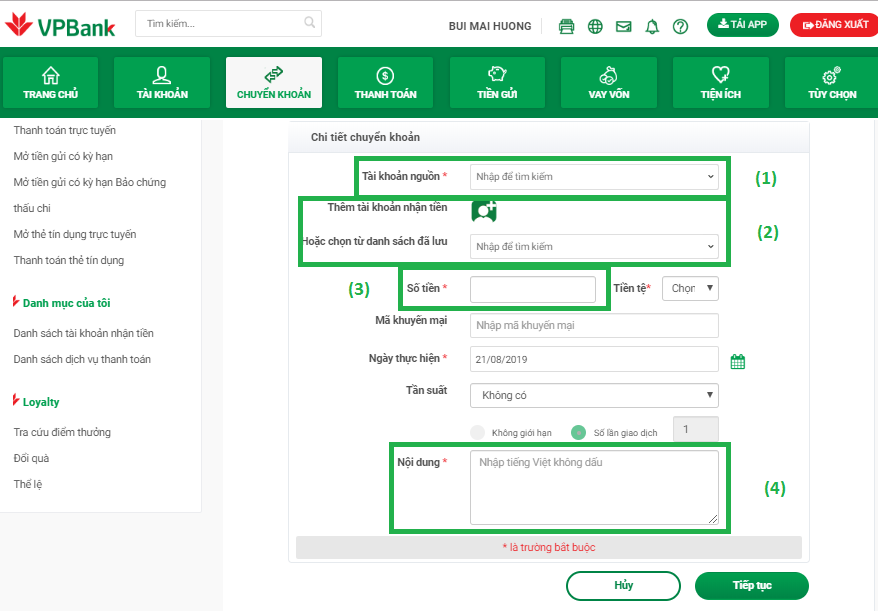This screenshot has height=611, width=878.
Task: Open 'Danh sách tài khoản nhận tiền' link
Action: [x=84, y=333]
